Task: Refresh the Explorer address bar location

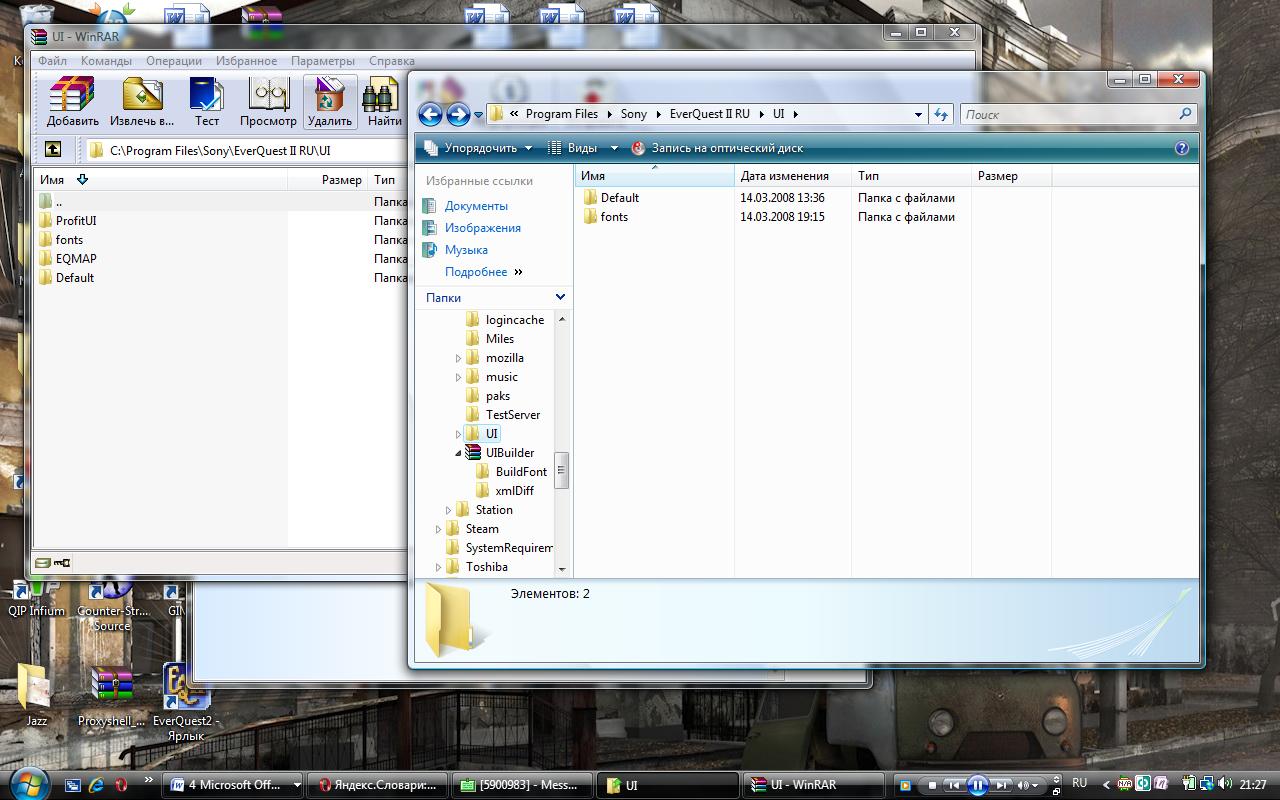Action: [x=940, y=114]
